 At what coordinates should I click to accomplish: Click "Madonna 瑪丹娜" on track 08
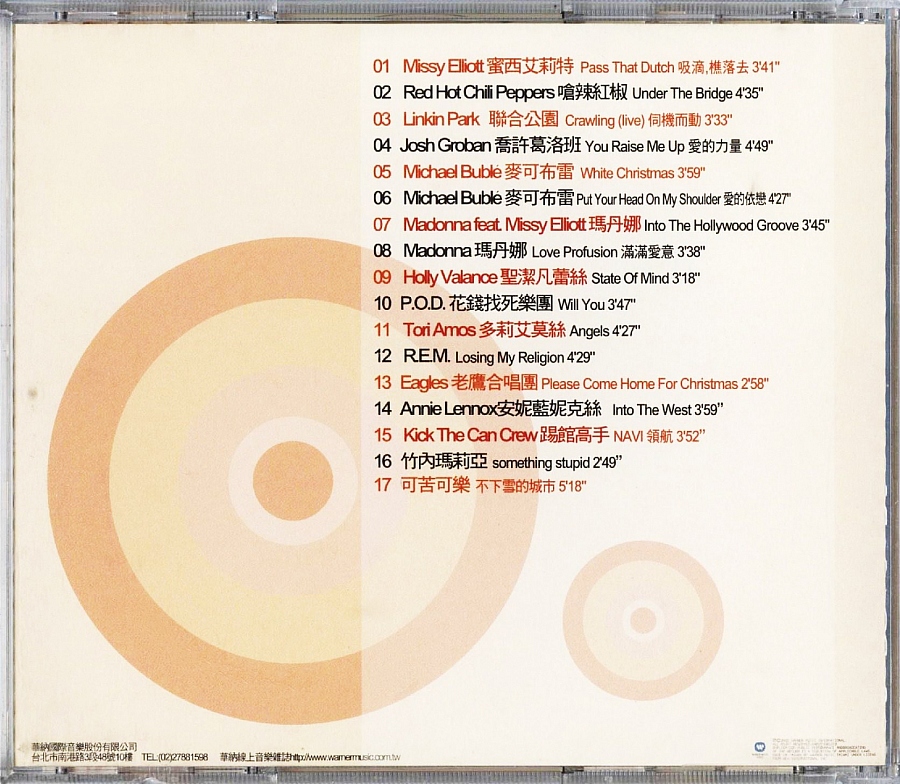[x=464, y=251]
